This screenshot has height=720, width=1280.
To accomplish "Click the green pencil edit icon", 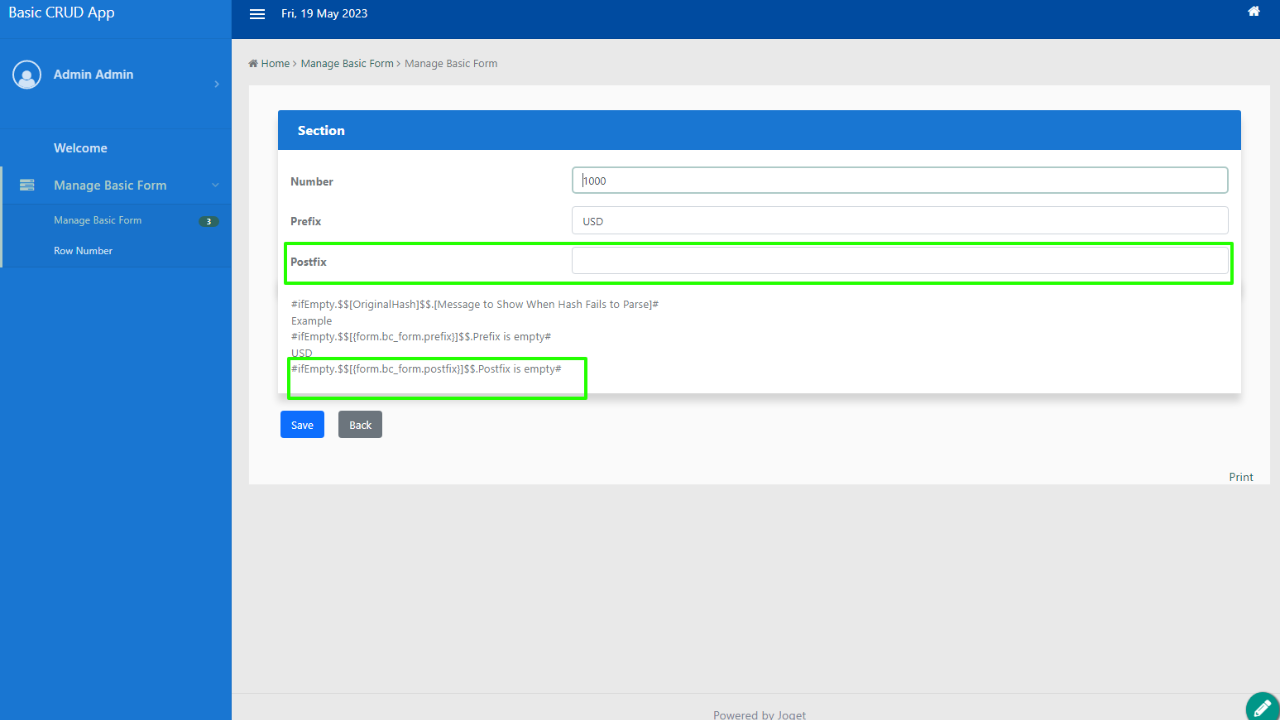I will [1262, 706].
